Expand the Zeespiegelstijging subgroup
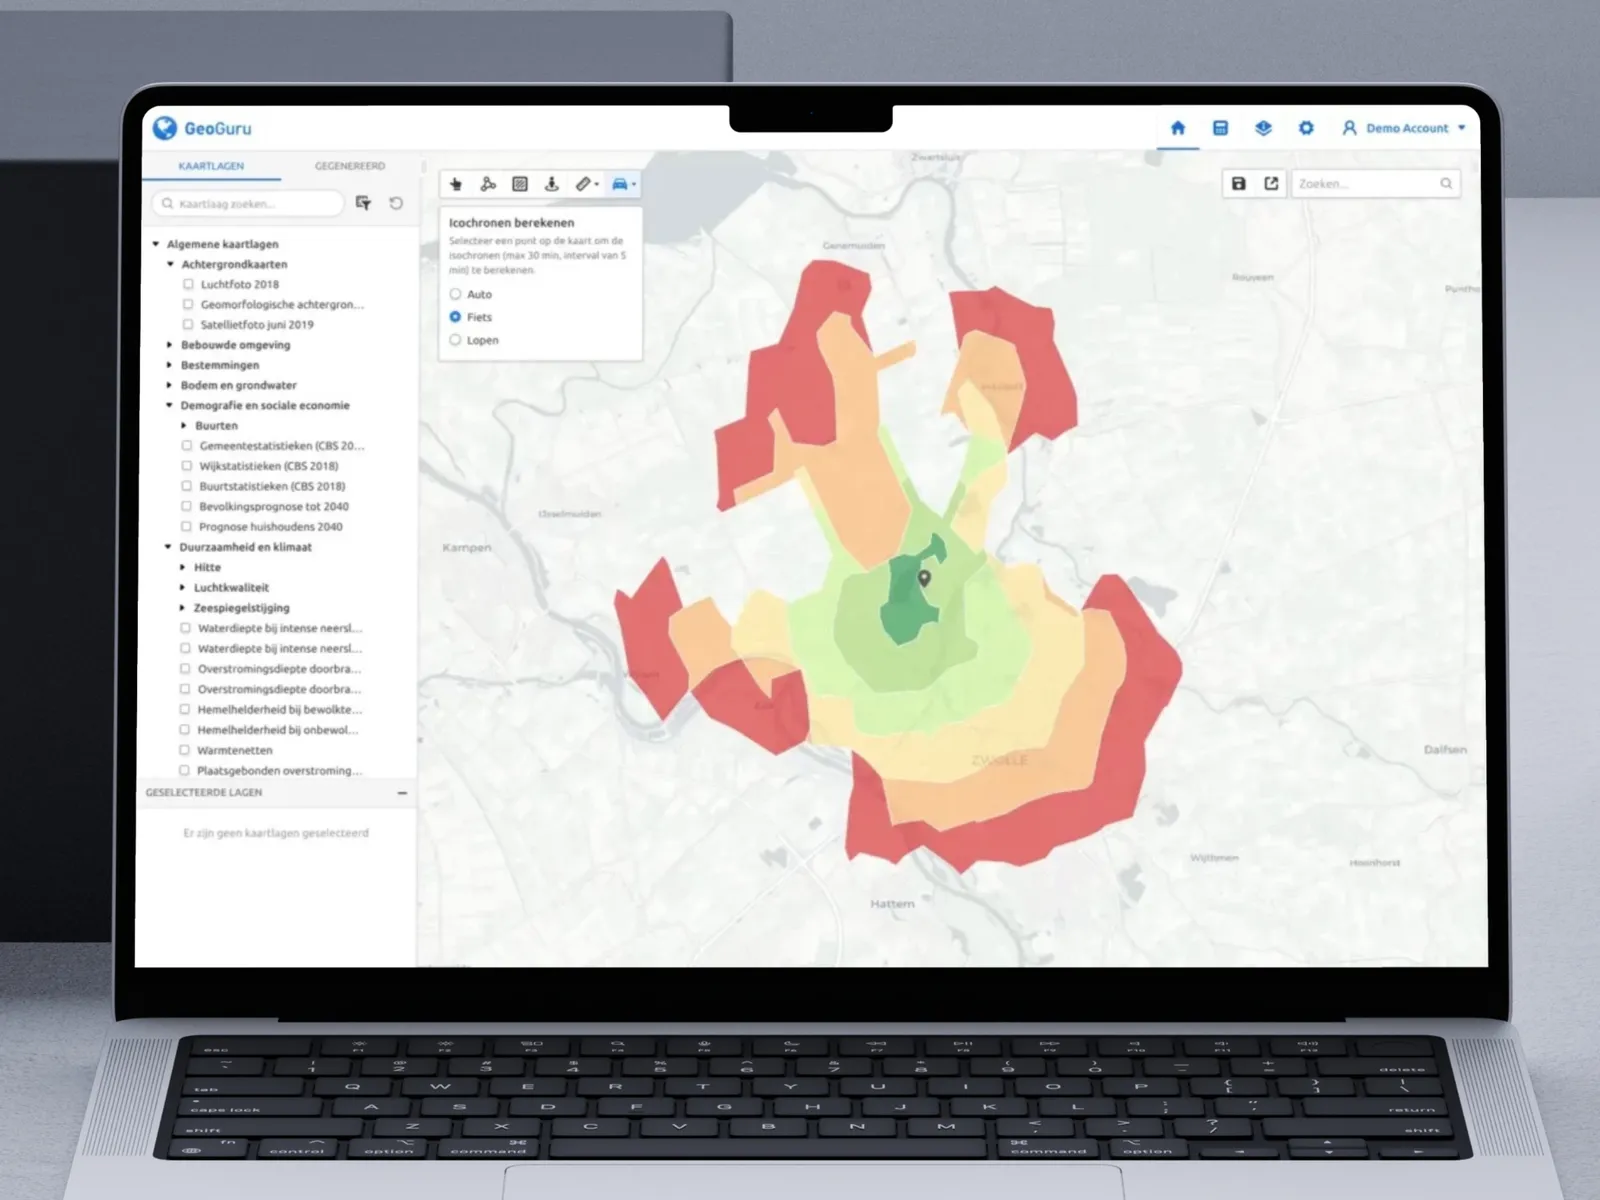This screenshot has width=1600, height=1200. click(183, 607)
